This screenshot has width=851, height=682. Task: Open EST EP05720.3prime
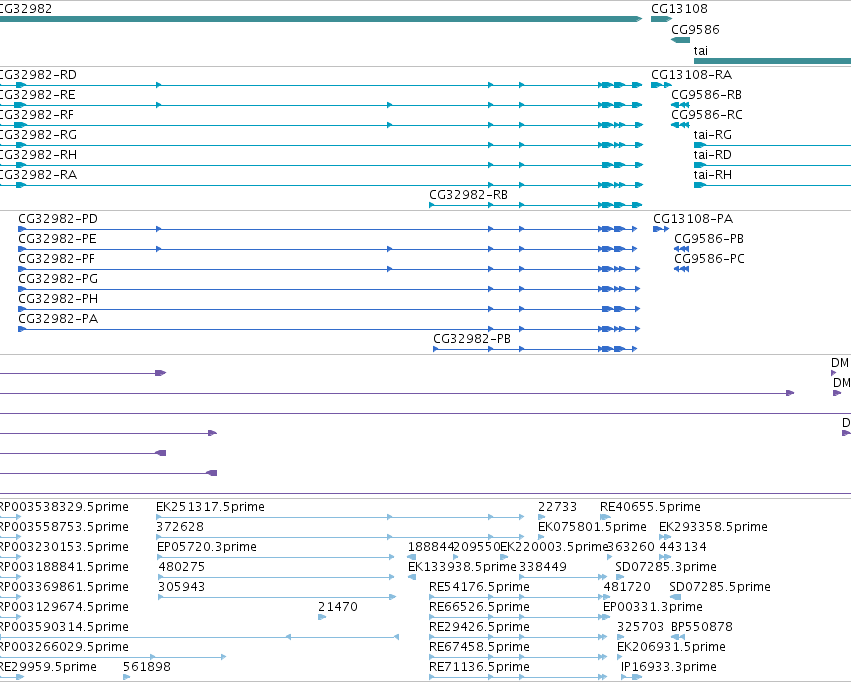(x=207, y=547)
